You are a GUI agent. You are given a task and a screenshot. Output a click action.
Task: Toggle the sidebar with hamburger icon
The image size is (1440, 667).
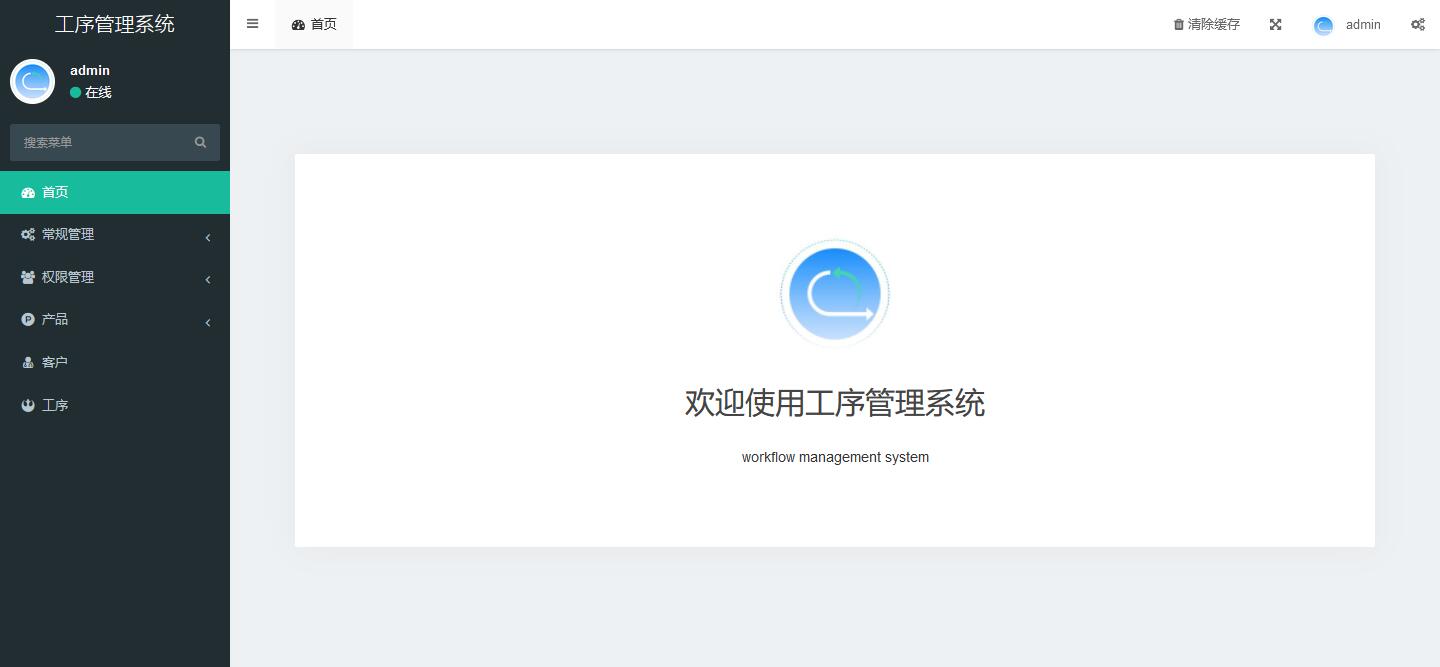coord(252,24)
